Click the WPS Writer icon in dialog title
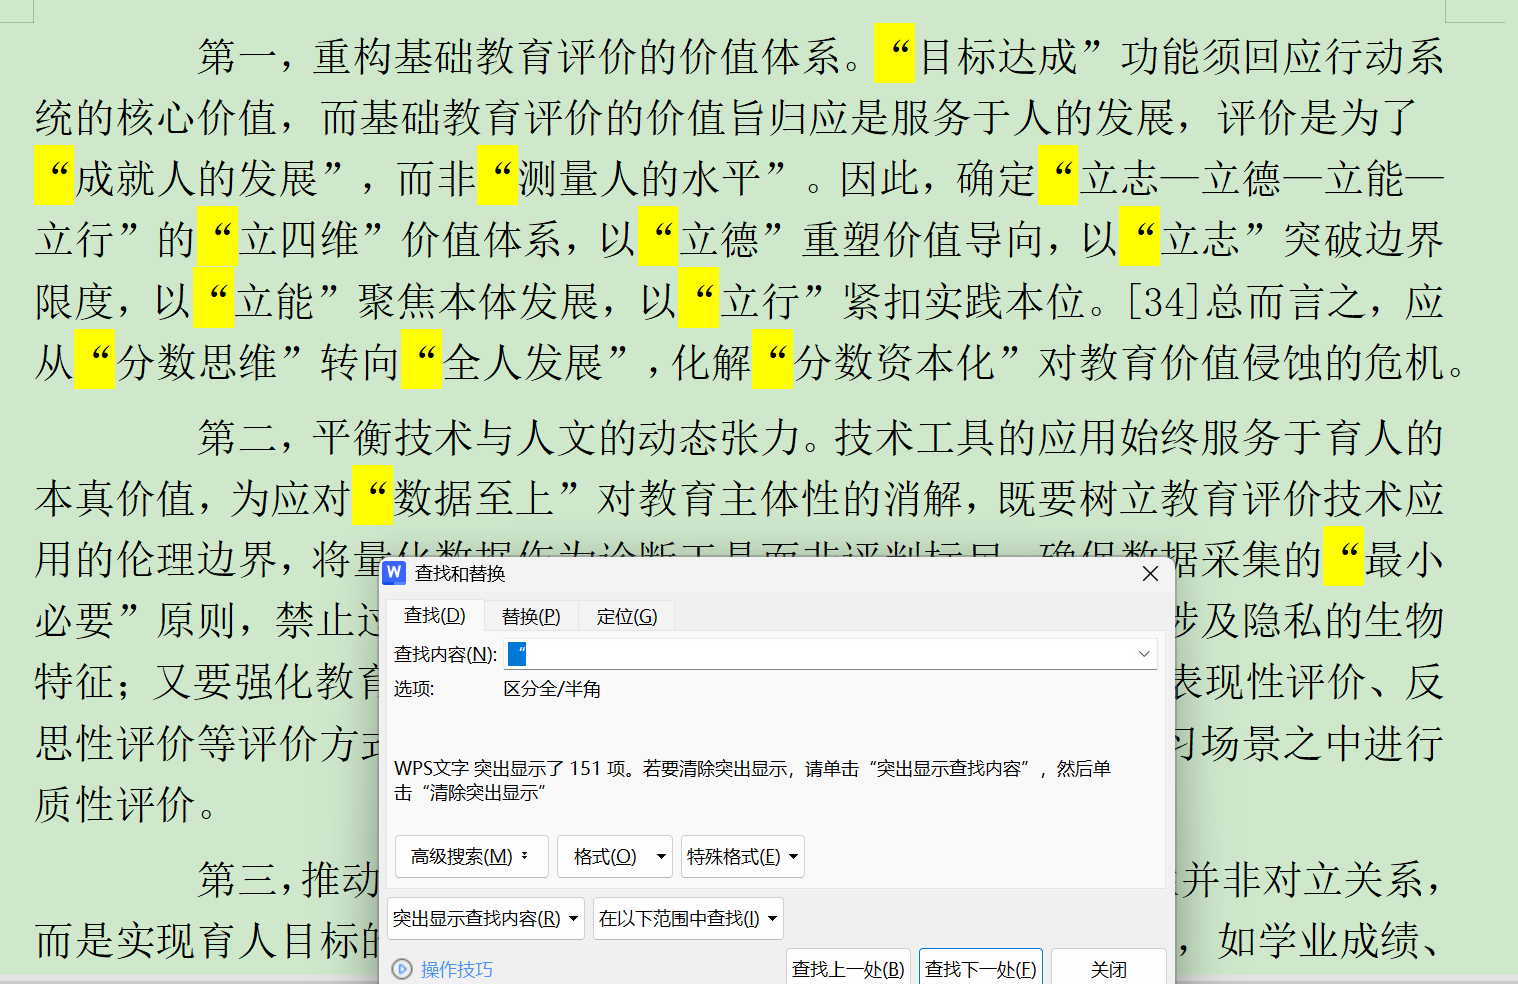 coord(394,573)
